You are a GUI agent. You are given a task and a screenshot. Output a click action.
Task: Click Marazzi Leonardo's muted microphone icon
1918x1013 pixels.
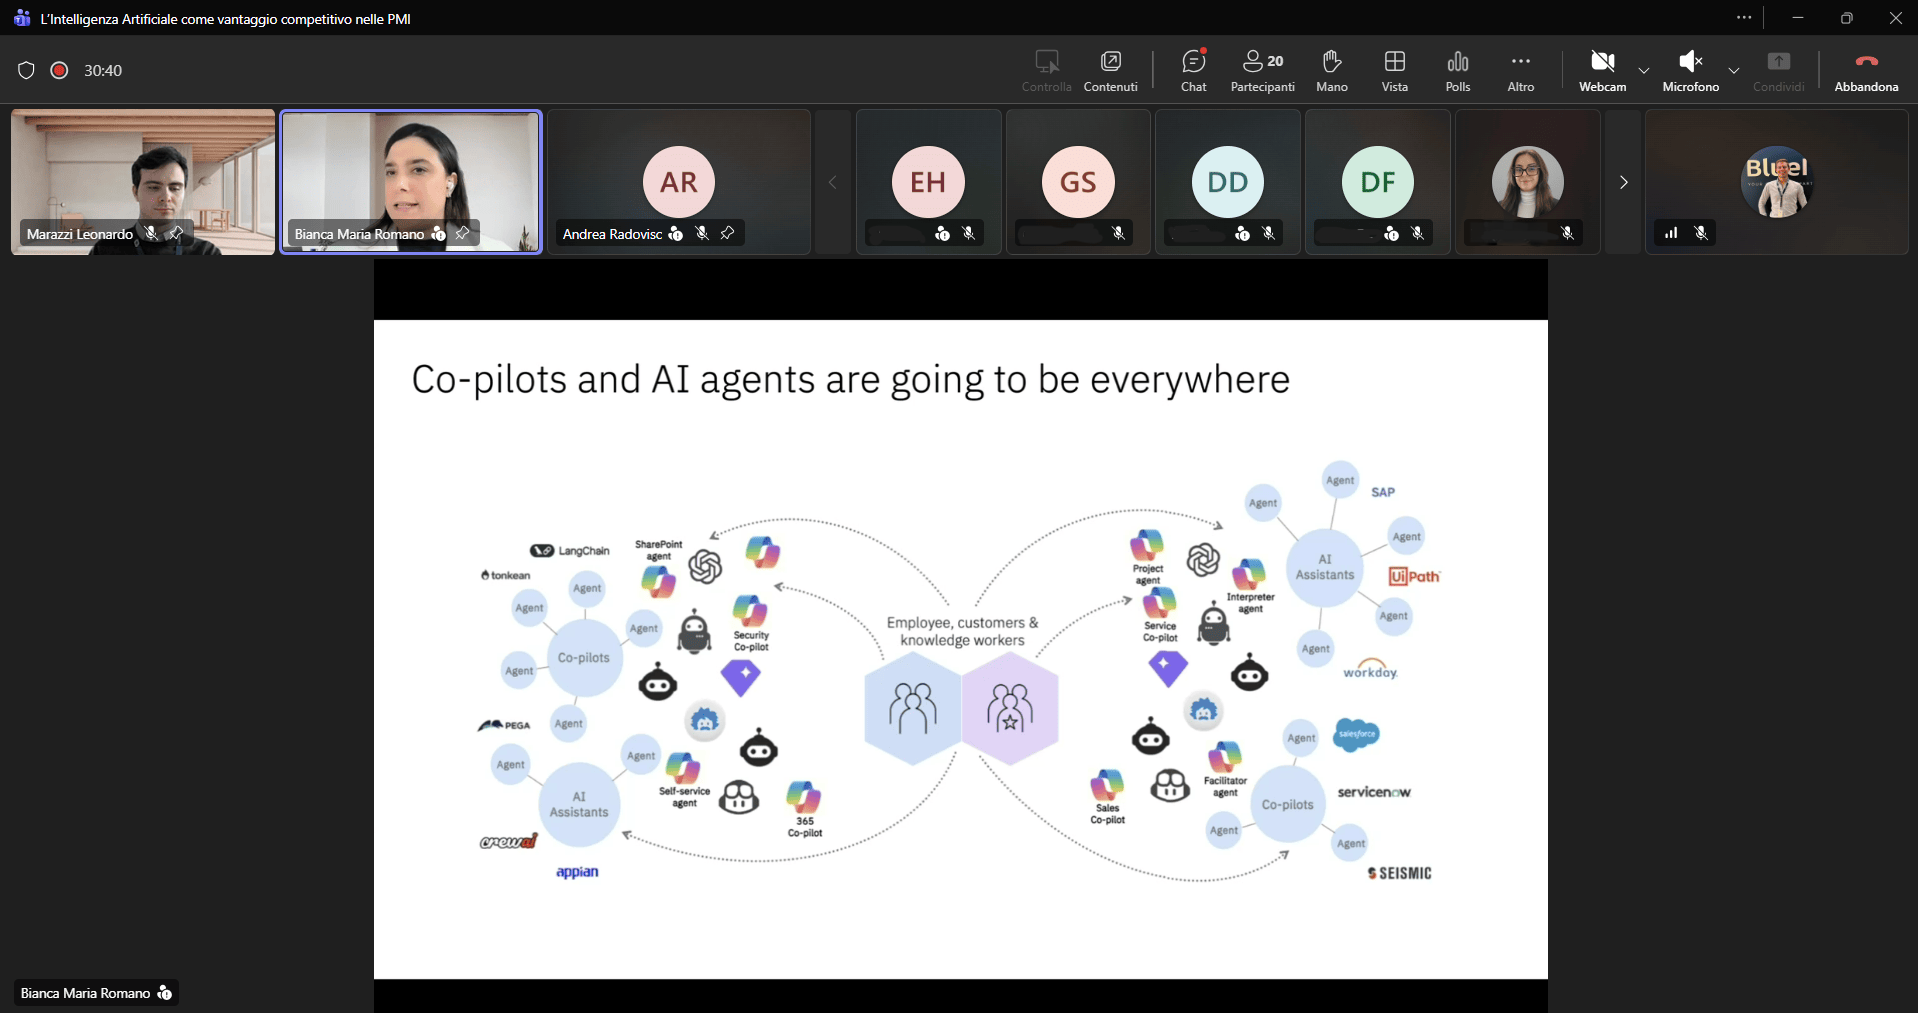coord(151,233)
